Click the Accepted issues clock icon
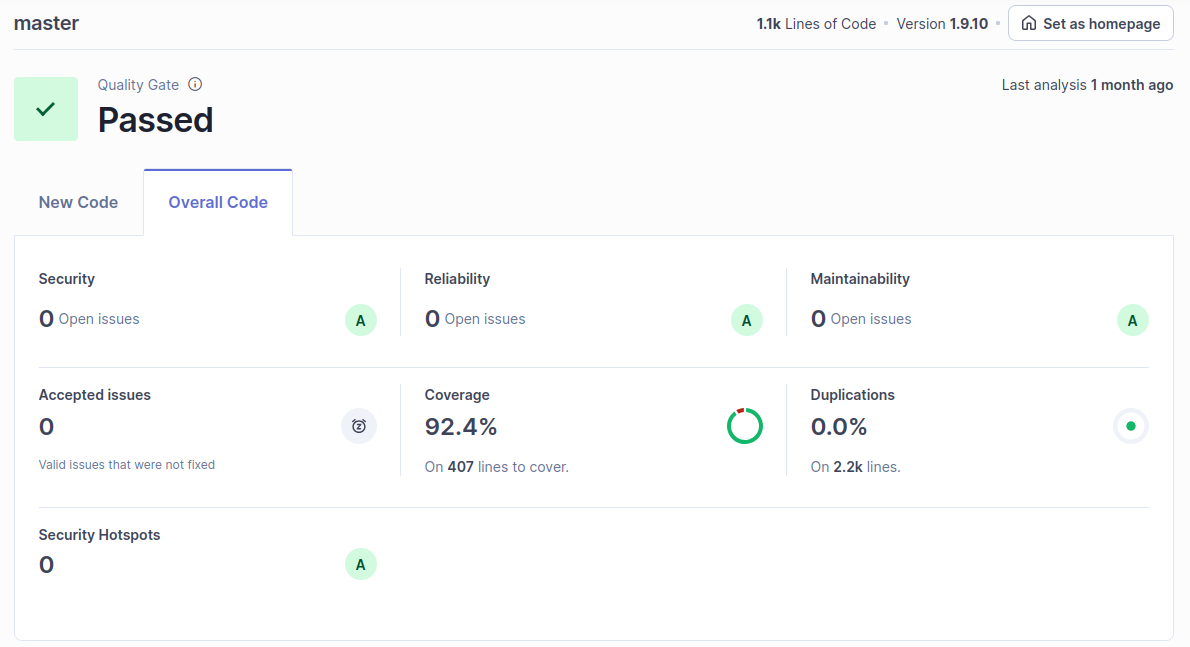 tap(359, 426)
